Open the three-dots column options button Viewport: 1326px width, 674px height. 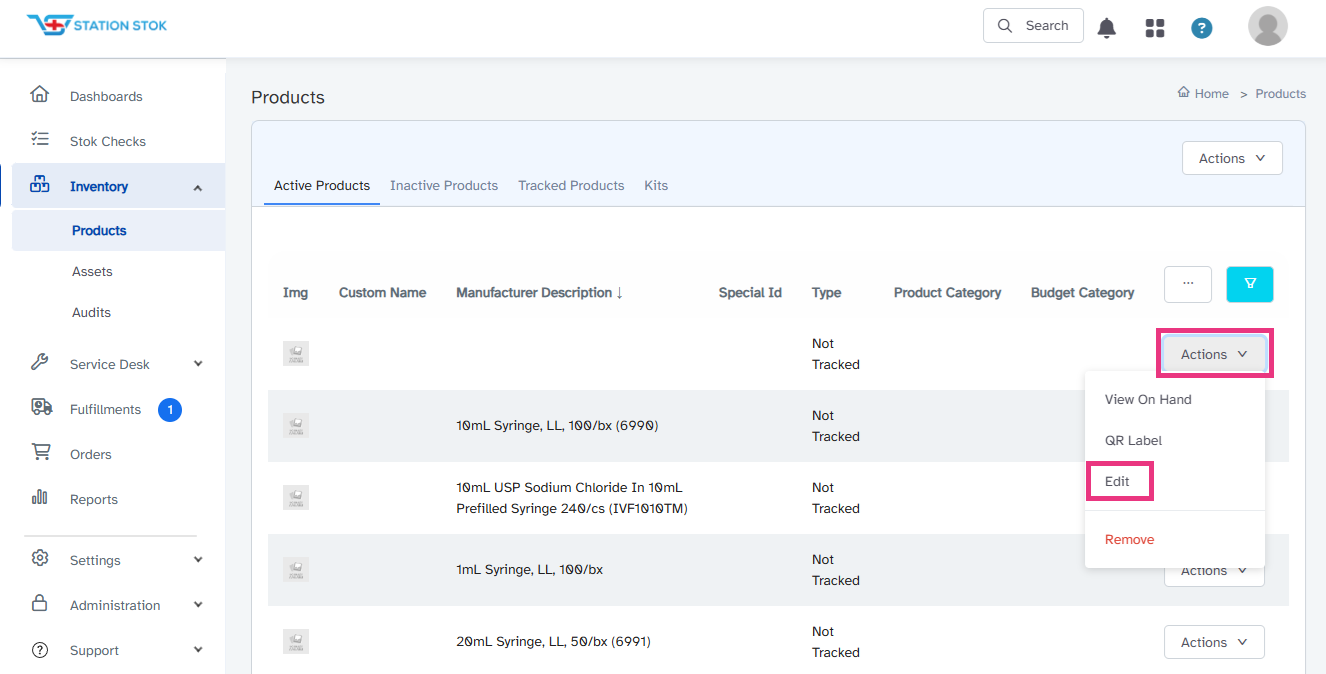[x=1188, y=284]
